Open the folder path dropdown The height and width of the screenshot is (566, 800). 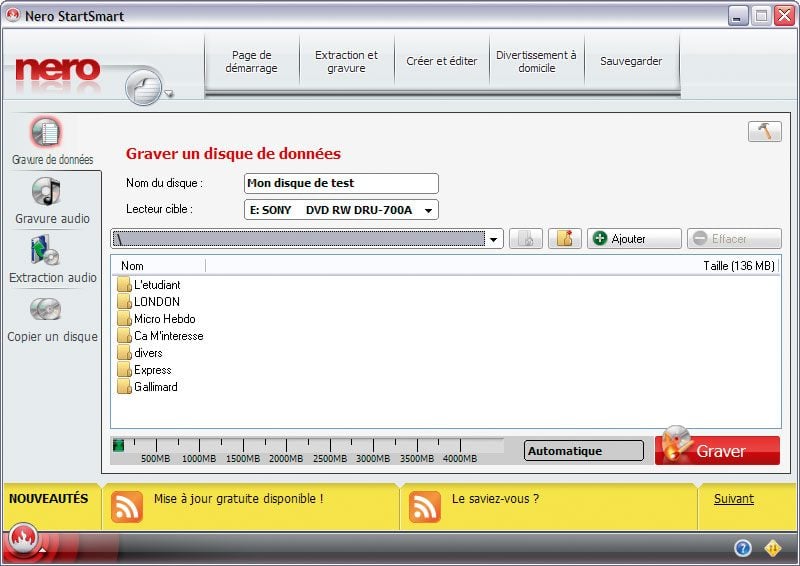click(x=494, y=240)
